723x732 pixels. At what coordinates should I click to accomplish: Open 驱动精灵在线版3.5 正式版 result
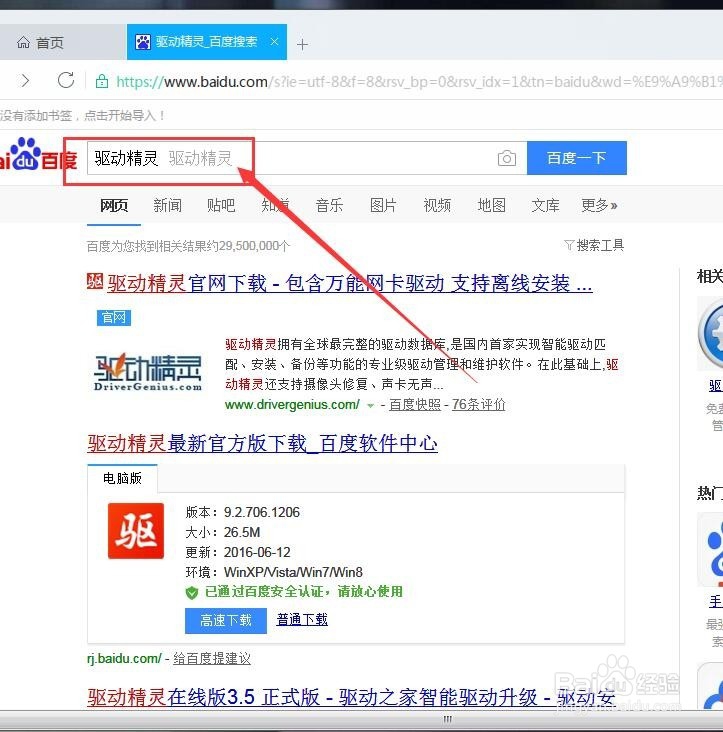coord(351,697)
